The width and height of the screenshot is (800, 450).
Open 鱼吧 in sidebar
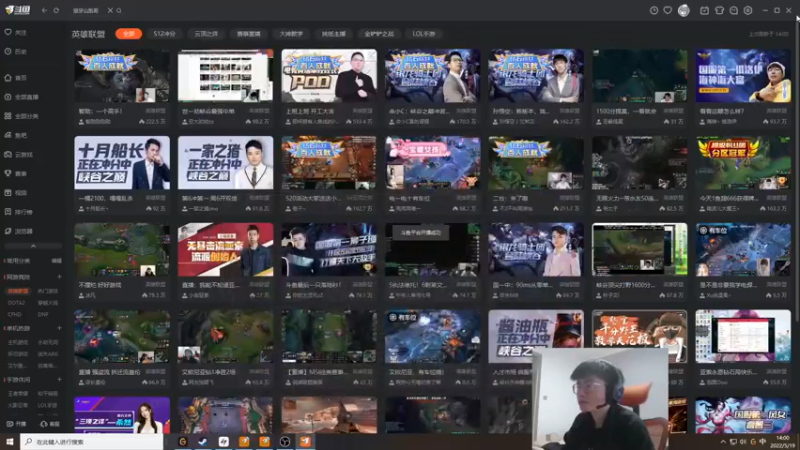click(15, 135)
